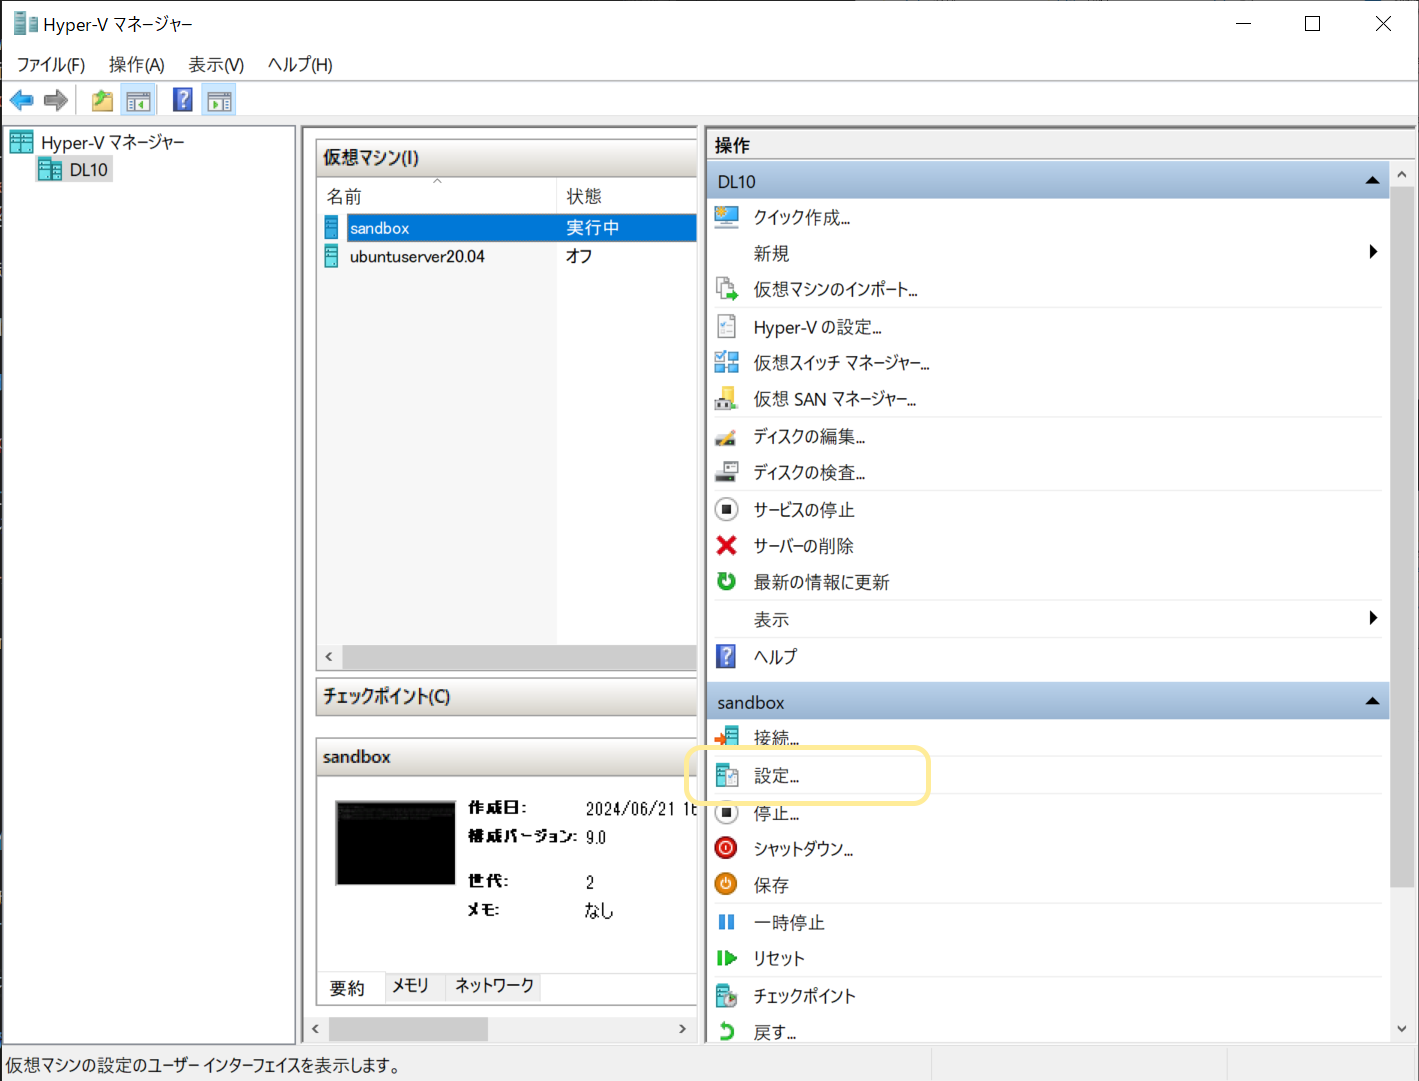The width and height of the screenshot is (1419, 1081).
Task: Click details pane scroll right arrow
Action: tap(682, 1028)
